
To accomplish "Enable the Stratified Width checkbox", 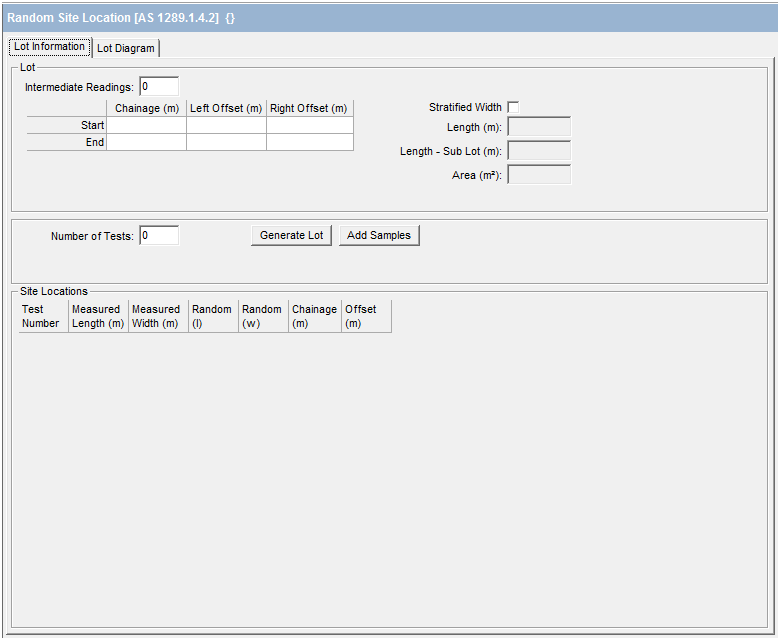I will (513, 107).
